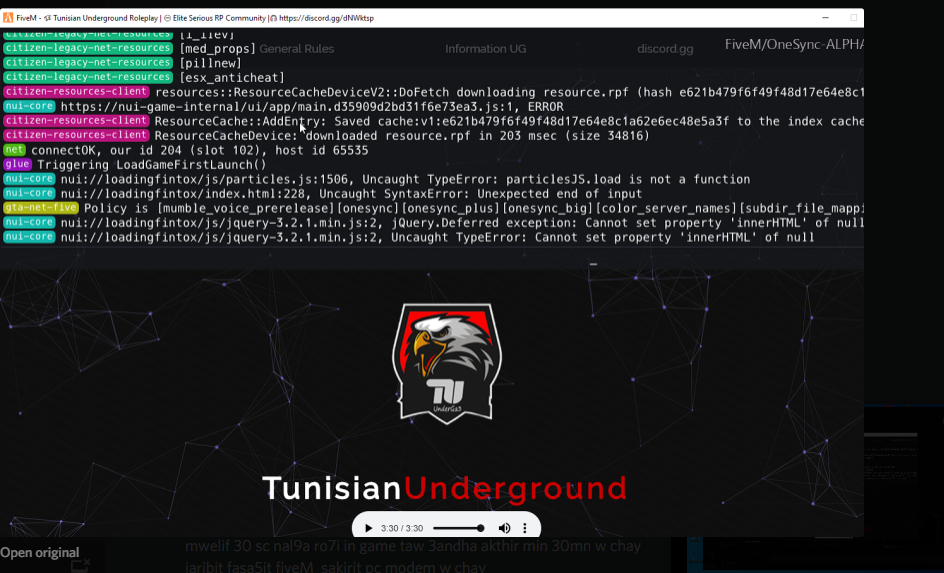Click the 3:30 / 3:30 time display

(x=402, y=528)
